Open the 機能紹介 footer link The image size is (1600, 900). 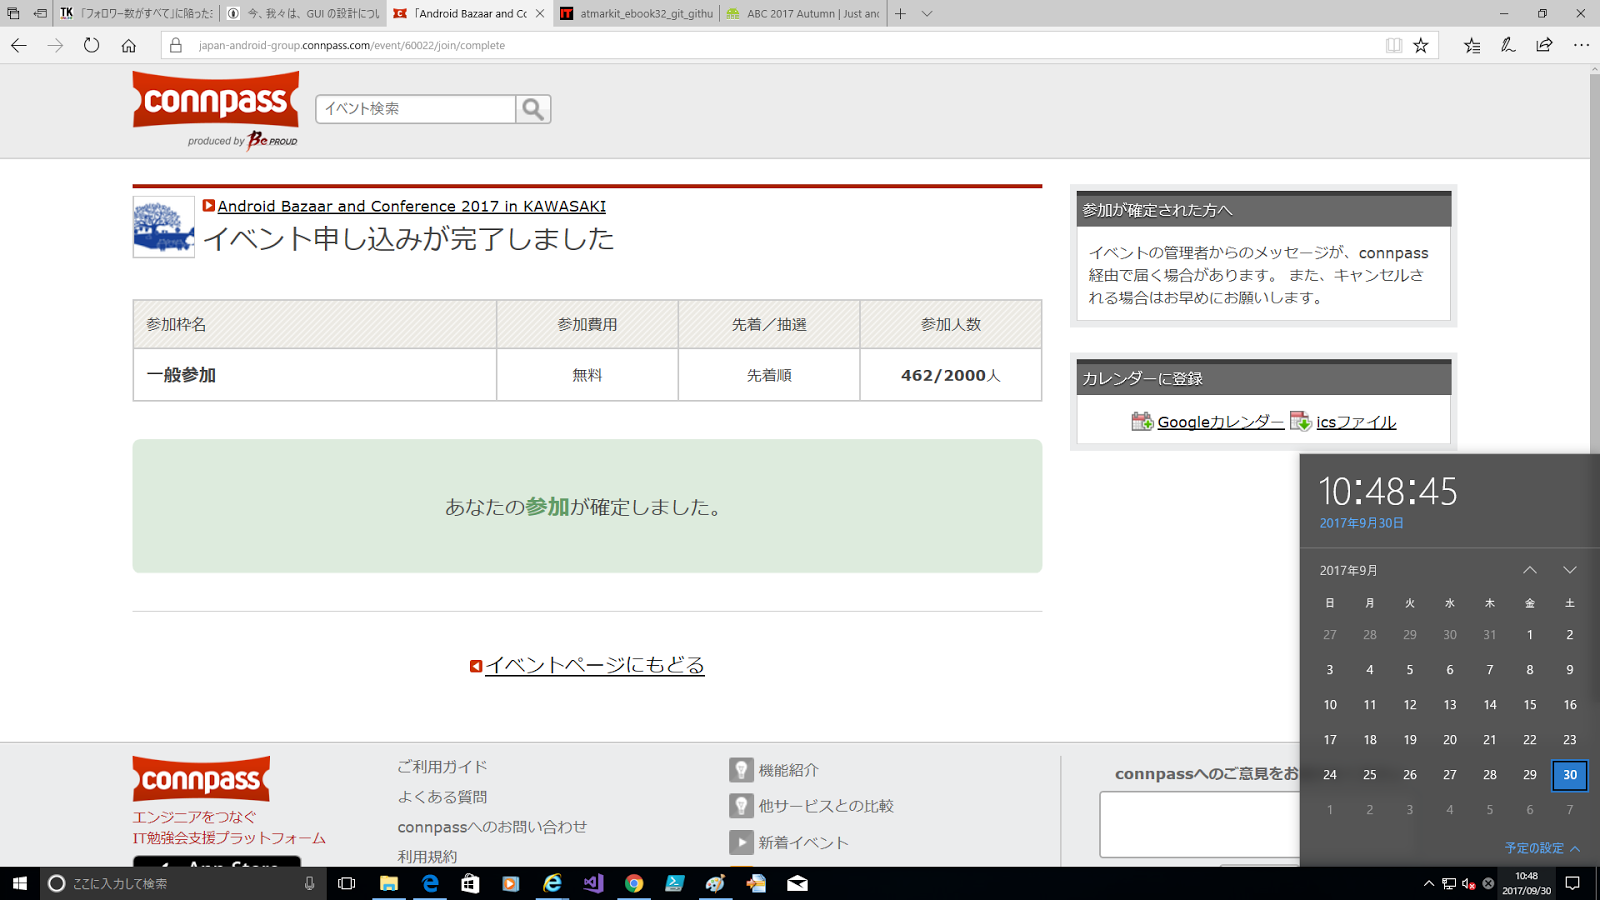788,770
